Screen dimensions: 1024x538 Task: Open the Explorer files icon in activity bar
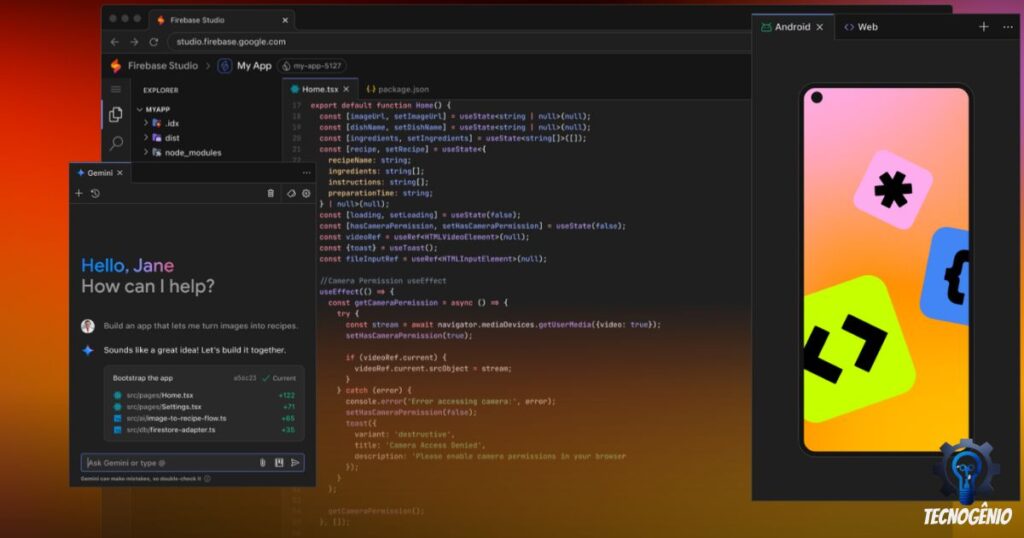pyautogui.click(x=116, y=115)
